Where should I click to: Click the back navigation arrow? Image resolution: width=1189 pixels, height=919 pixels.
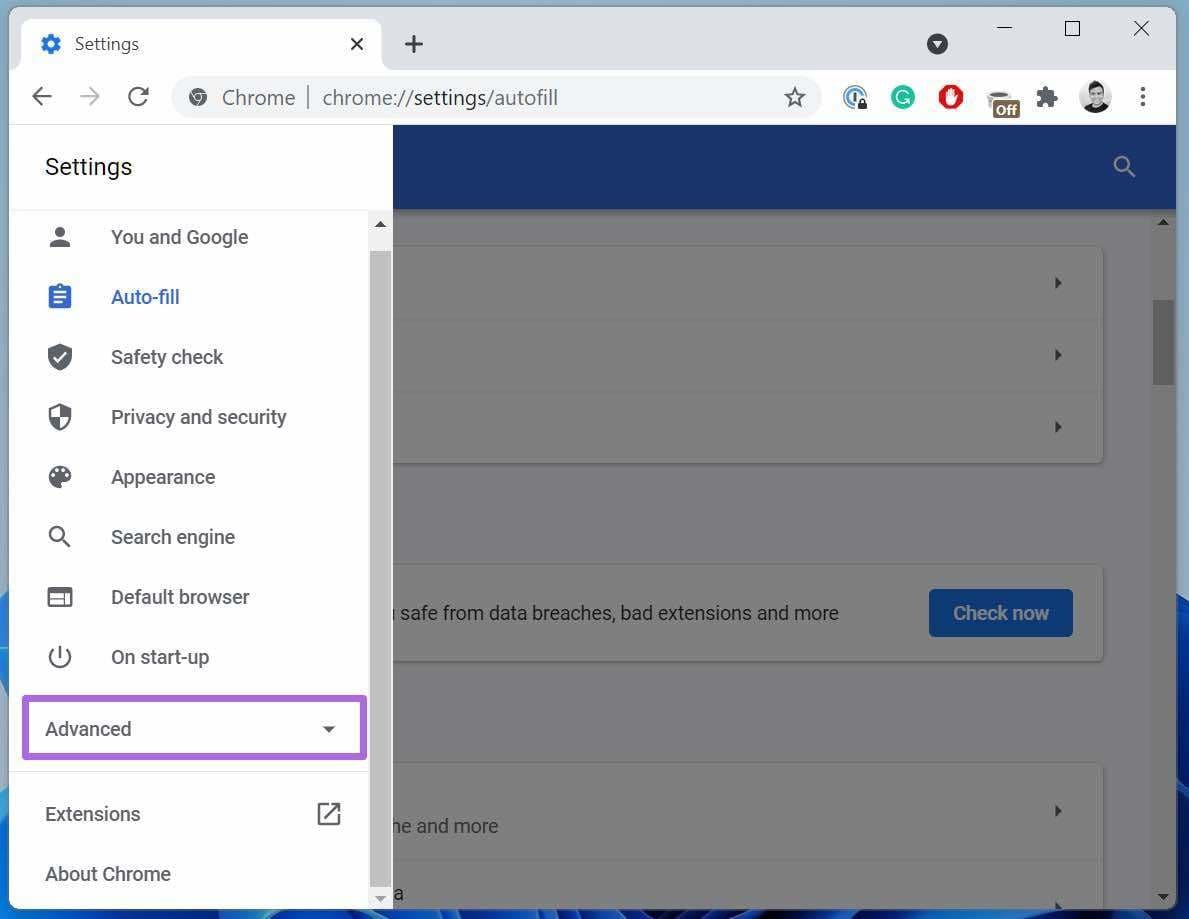click(42, 96)
